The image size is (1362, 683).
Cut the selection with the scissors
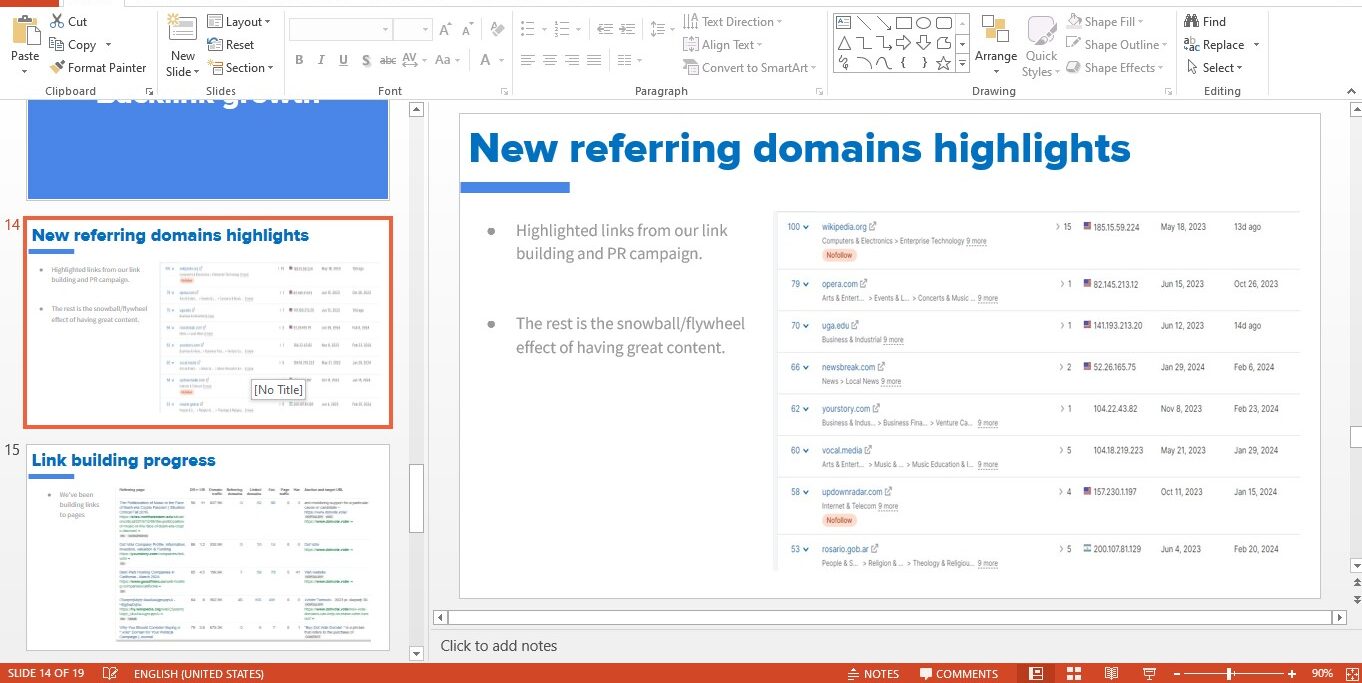click(x=69, y=21)
